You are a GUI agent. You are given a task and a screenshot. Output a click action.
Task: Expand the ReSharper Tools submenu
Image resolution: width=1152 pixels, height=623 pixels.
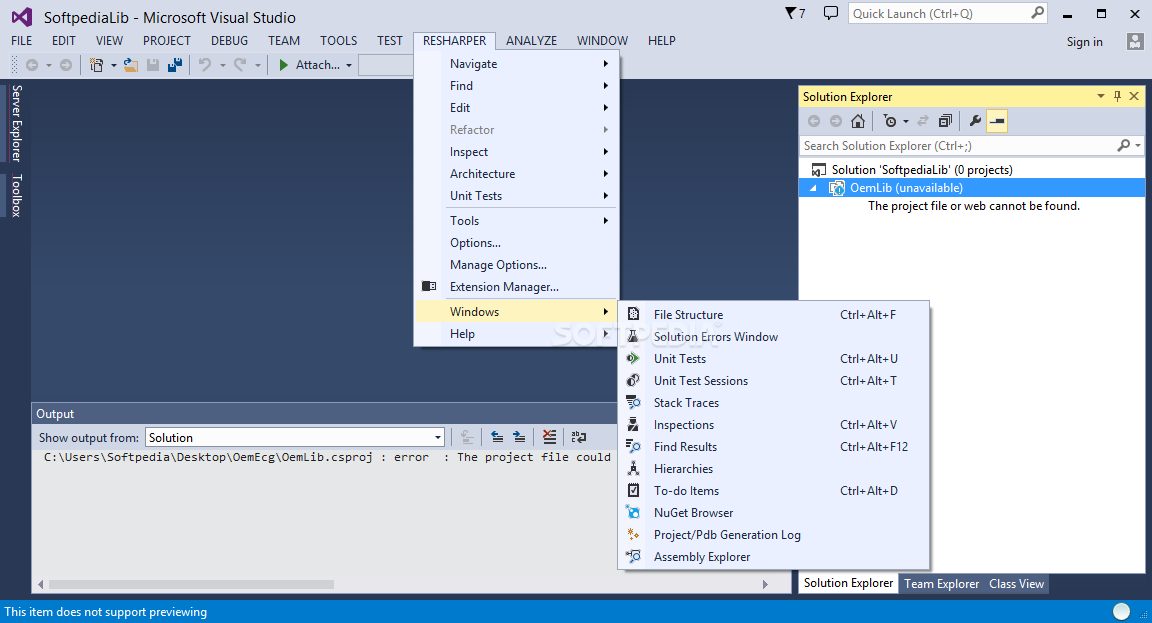tap(516, 220)
